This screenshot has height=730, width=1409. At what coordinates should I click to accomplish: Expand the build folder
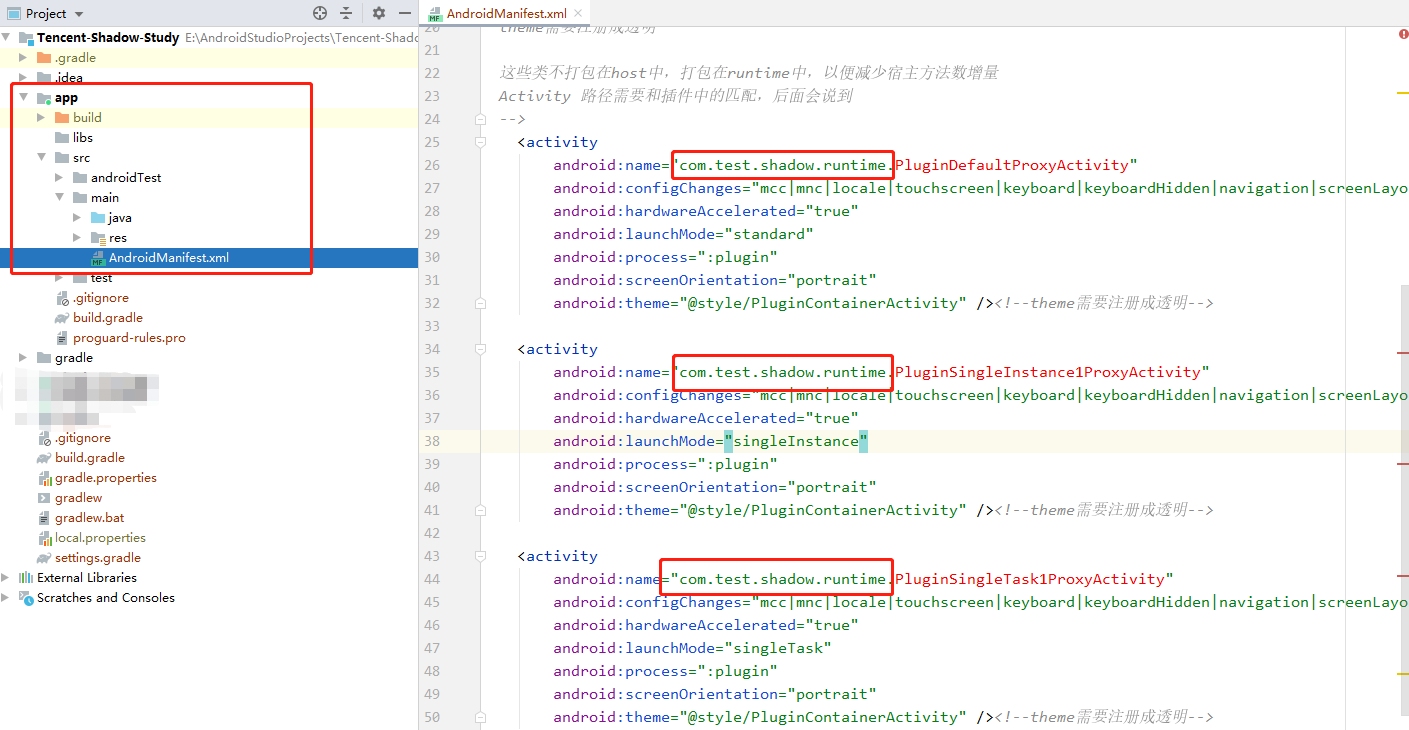click(x=39, y=117)
